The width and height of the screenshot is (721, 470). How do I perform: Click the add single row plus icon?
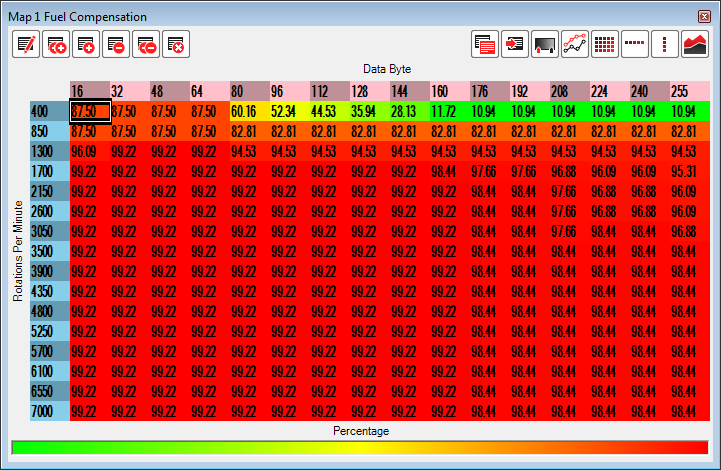coord(86,44)
